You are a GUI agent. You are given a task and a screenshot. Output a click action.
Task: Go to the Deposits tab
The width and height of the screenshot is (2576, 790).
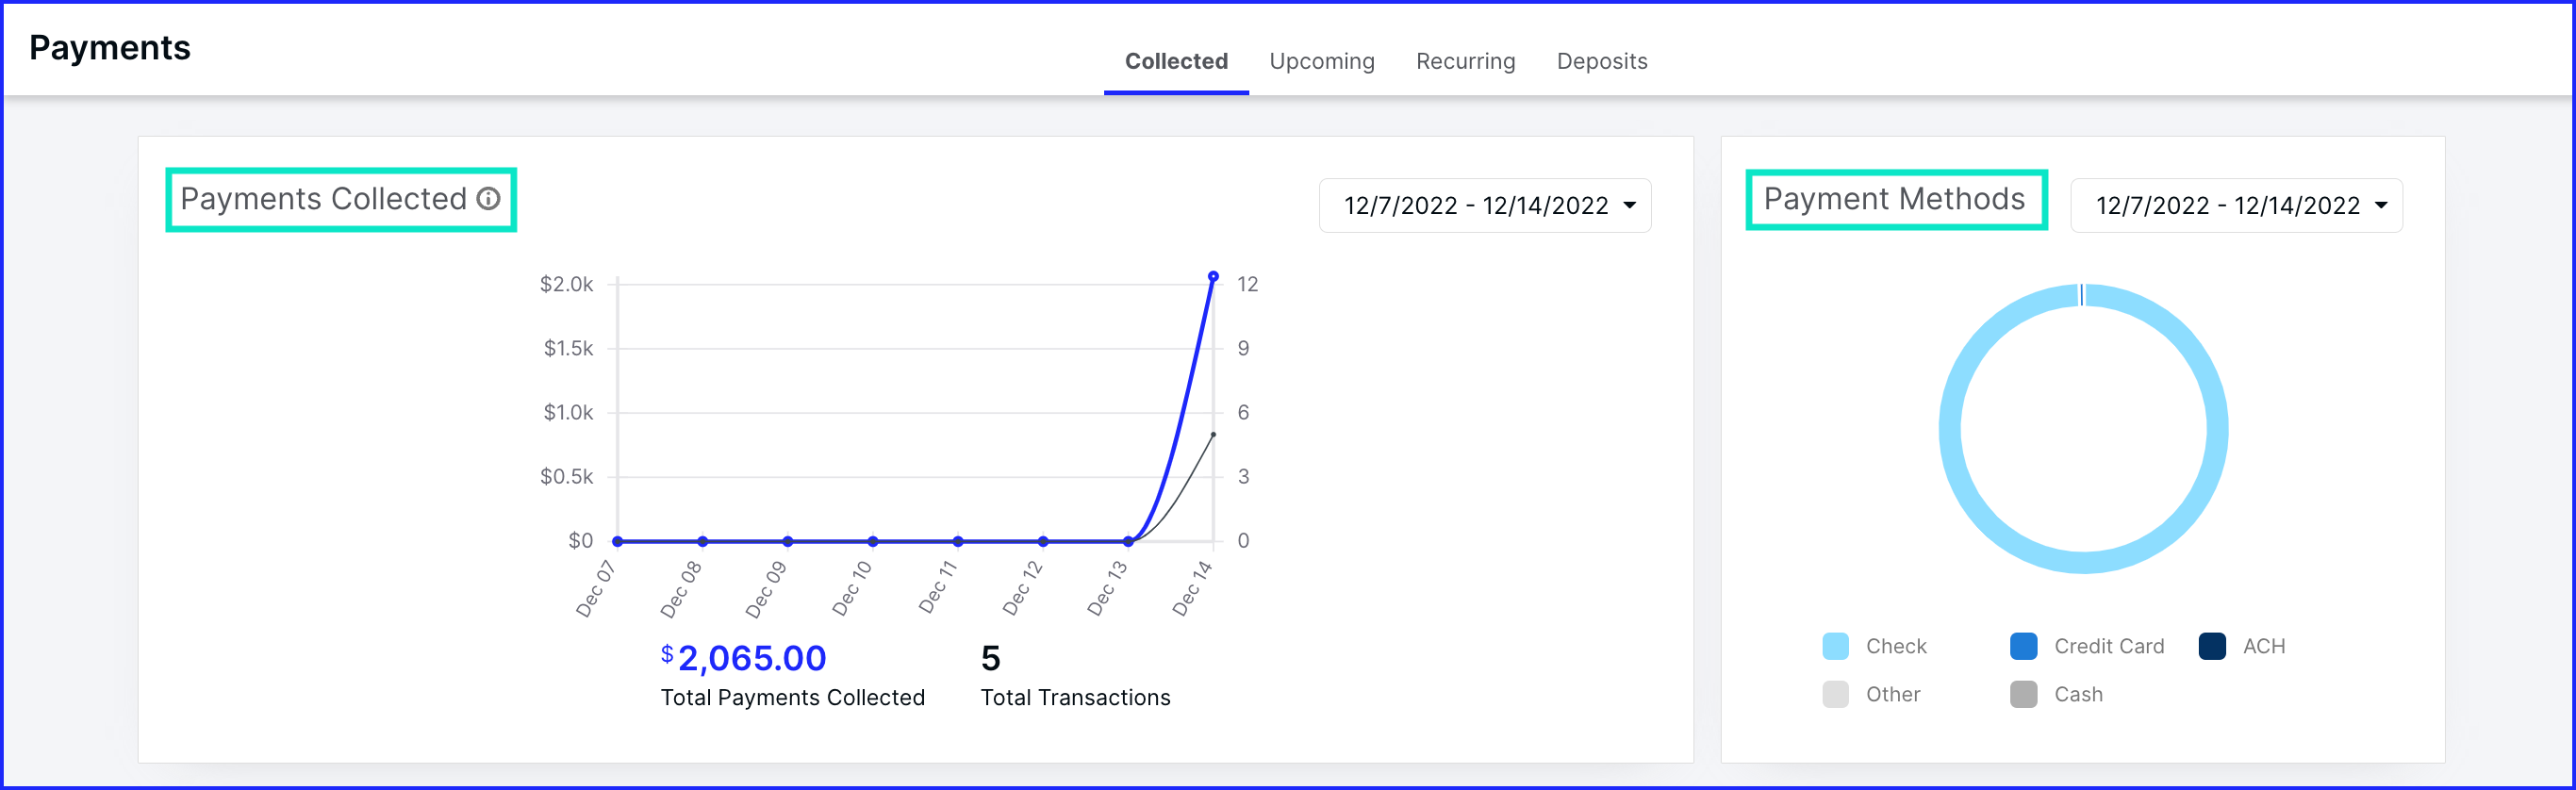click(1601, 62)
